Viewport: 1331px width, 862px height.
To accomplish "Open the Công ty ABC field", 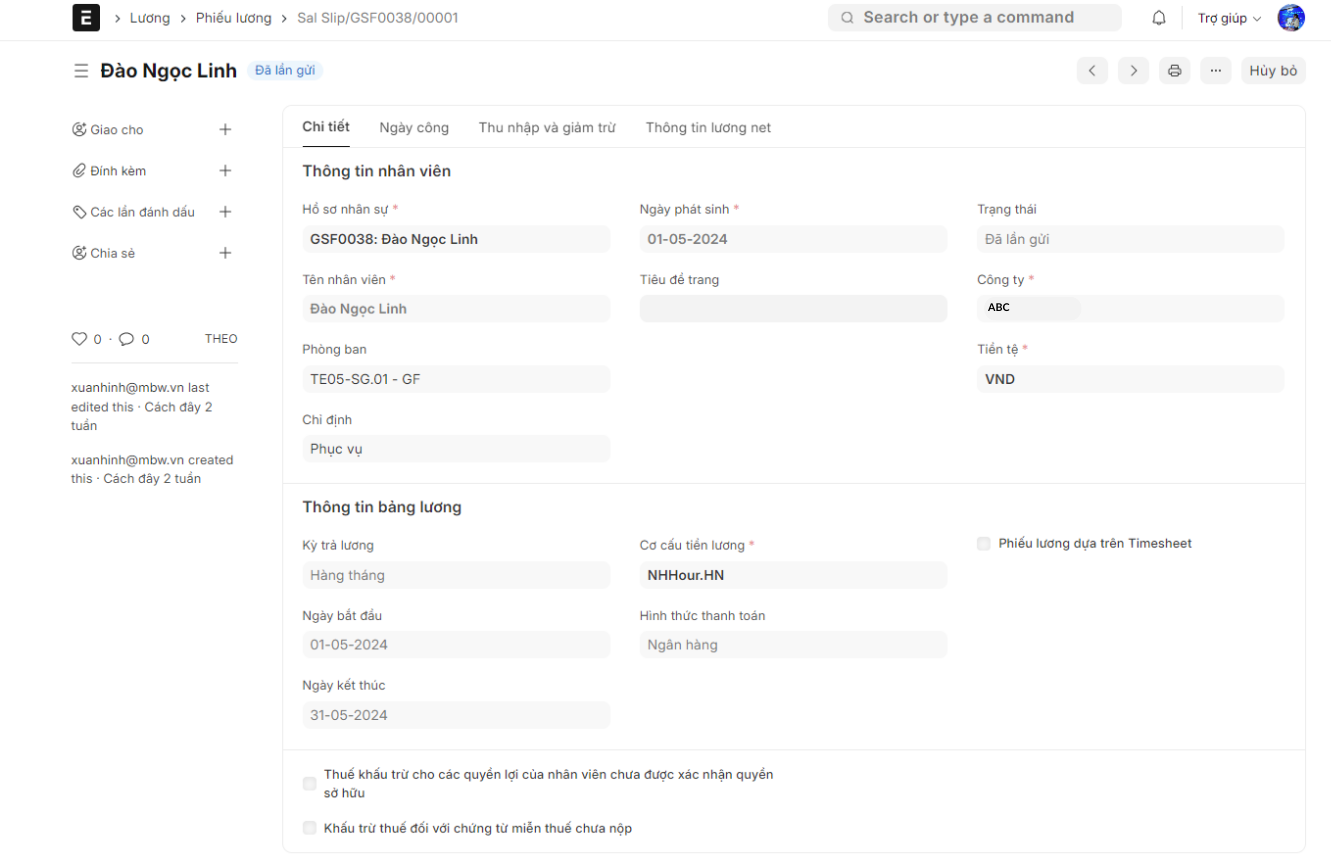I will (1130, 308).
